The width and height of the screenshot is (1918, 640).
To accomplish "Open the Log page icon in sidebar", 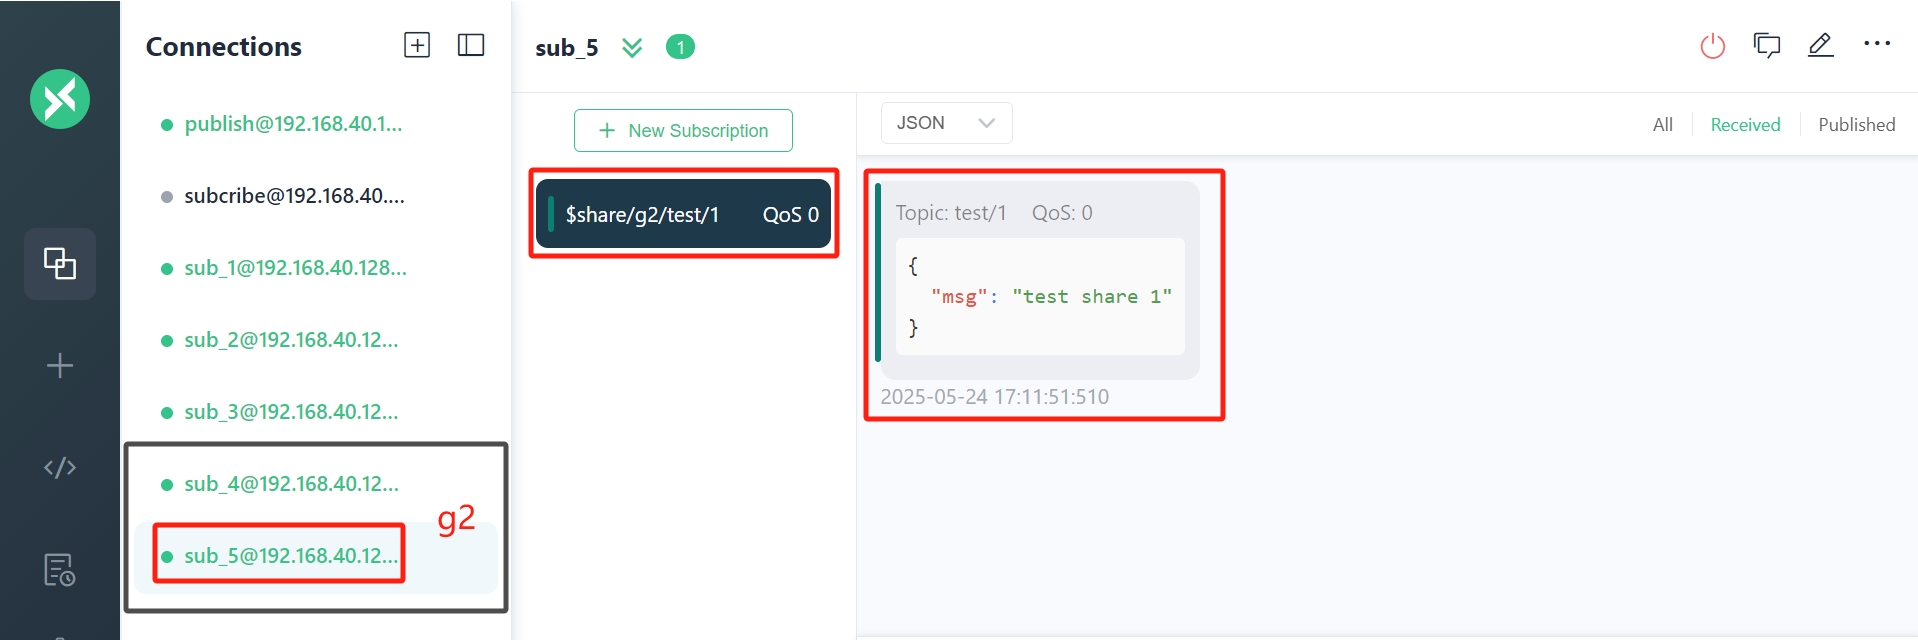I will 60,569.
